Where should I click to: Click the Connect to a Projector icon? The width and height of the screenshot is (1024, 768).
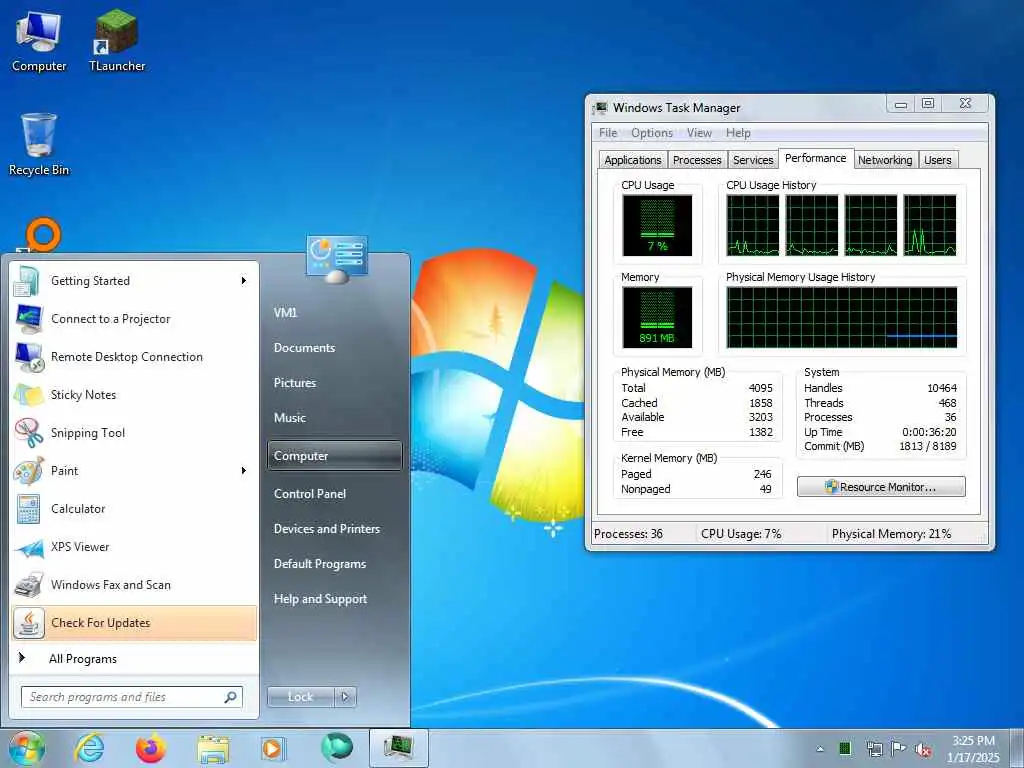29,319
